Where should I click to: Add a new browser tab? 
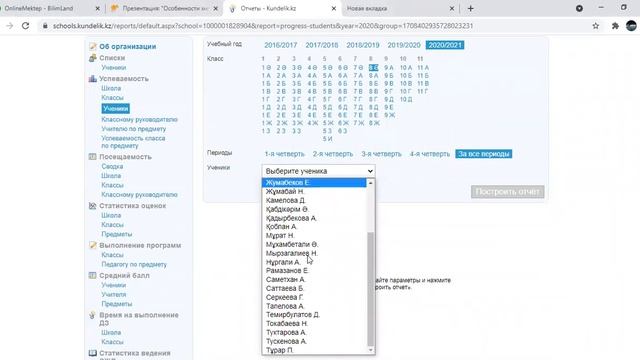click(x=471, y=8)
